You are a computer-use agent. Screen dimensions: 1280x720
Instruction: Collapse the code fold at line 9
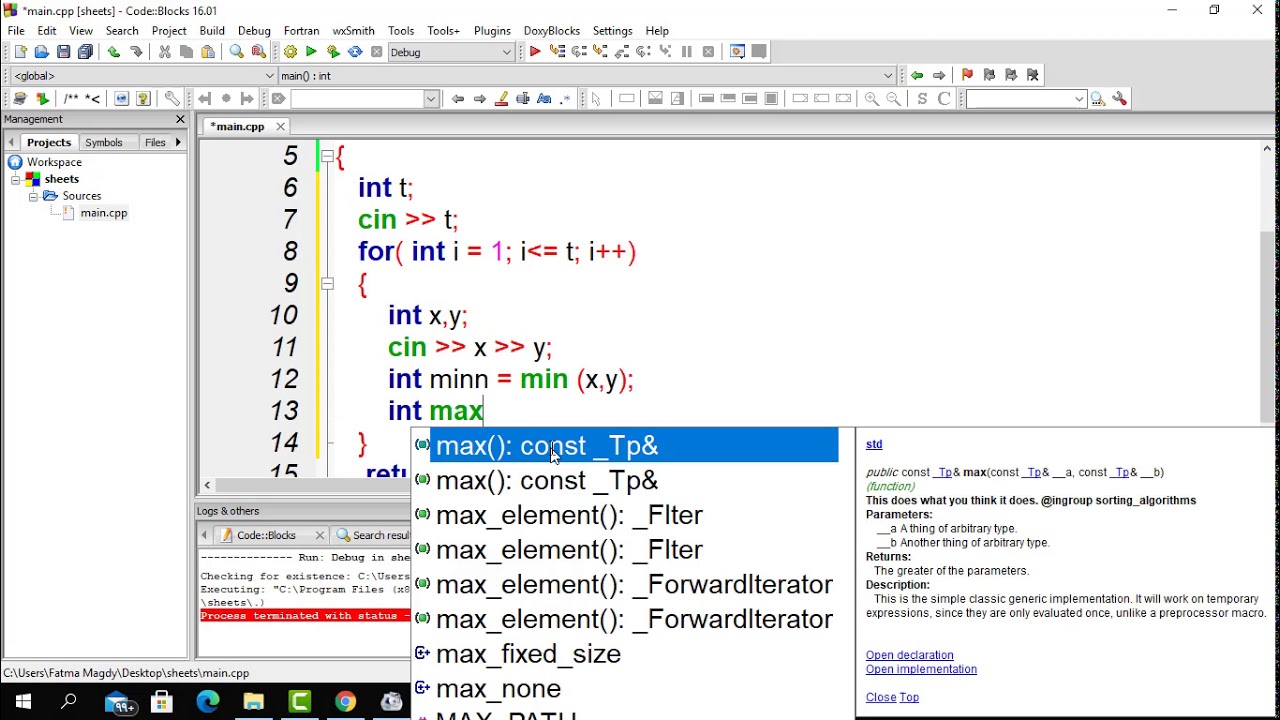327,284
